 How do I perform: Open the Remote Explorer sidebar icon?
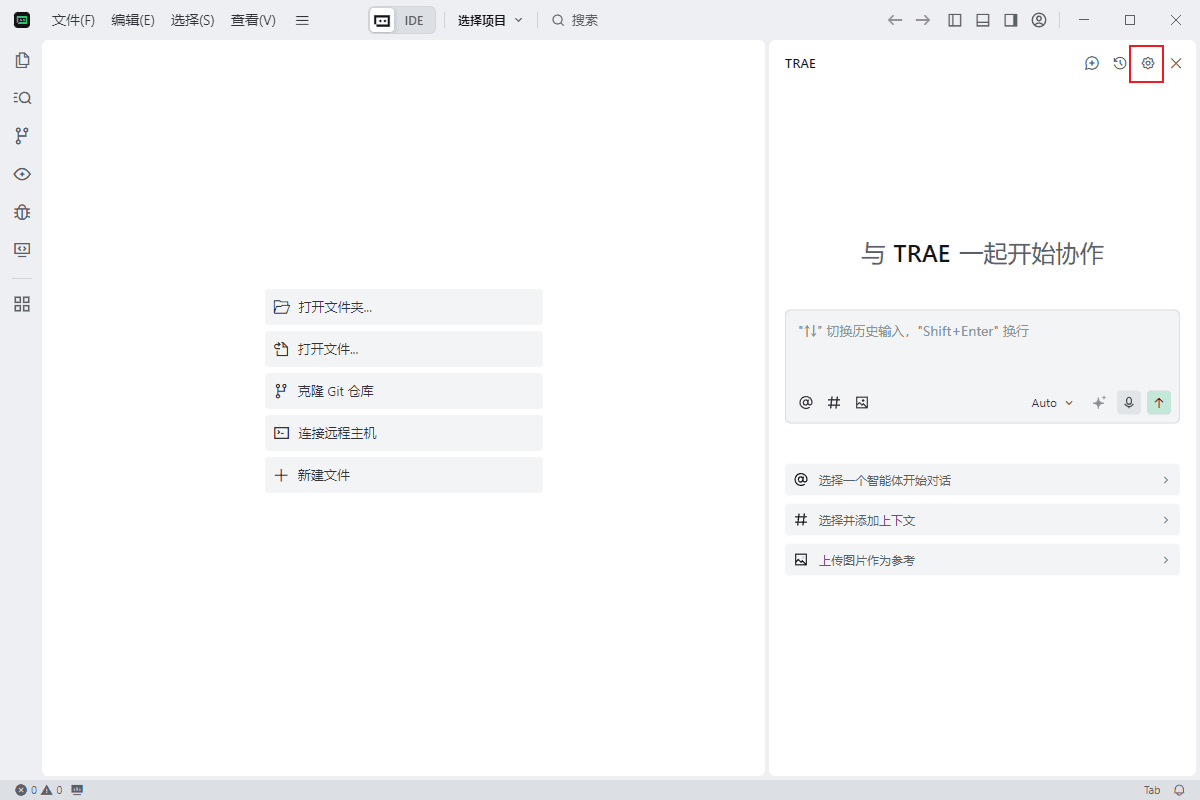tap(22, 249)
